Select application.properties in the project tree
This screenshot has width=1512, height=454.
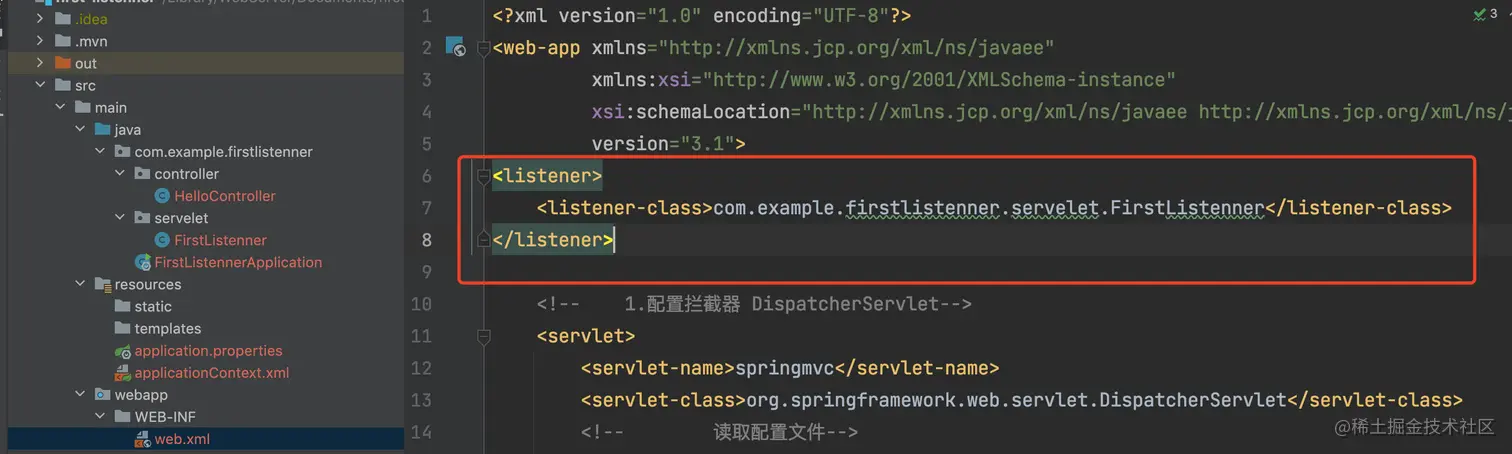(208, 351)
